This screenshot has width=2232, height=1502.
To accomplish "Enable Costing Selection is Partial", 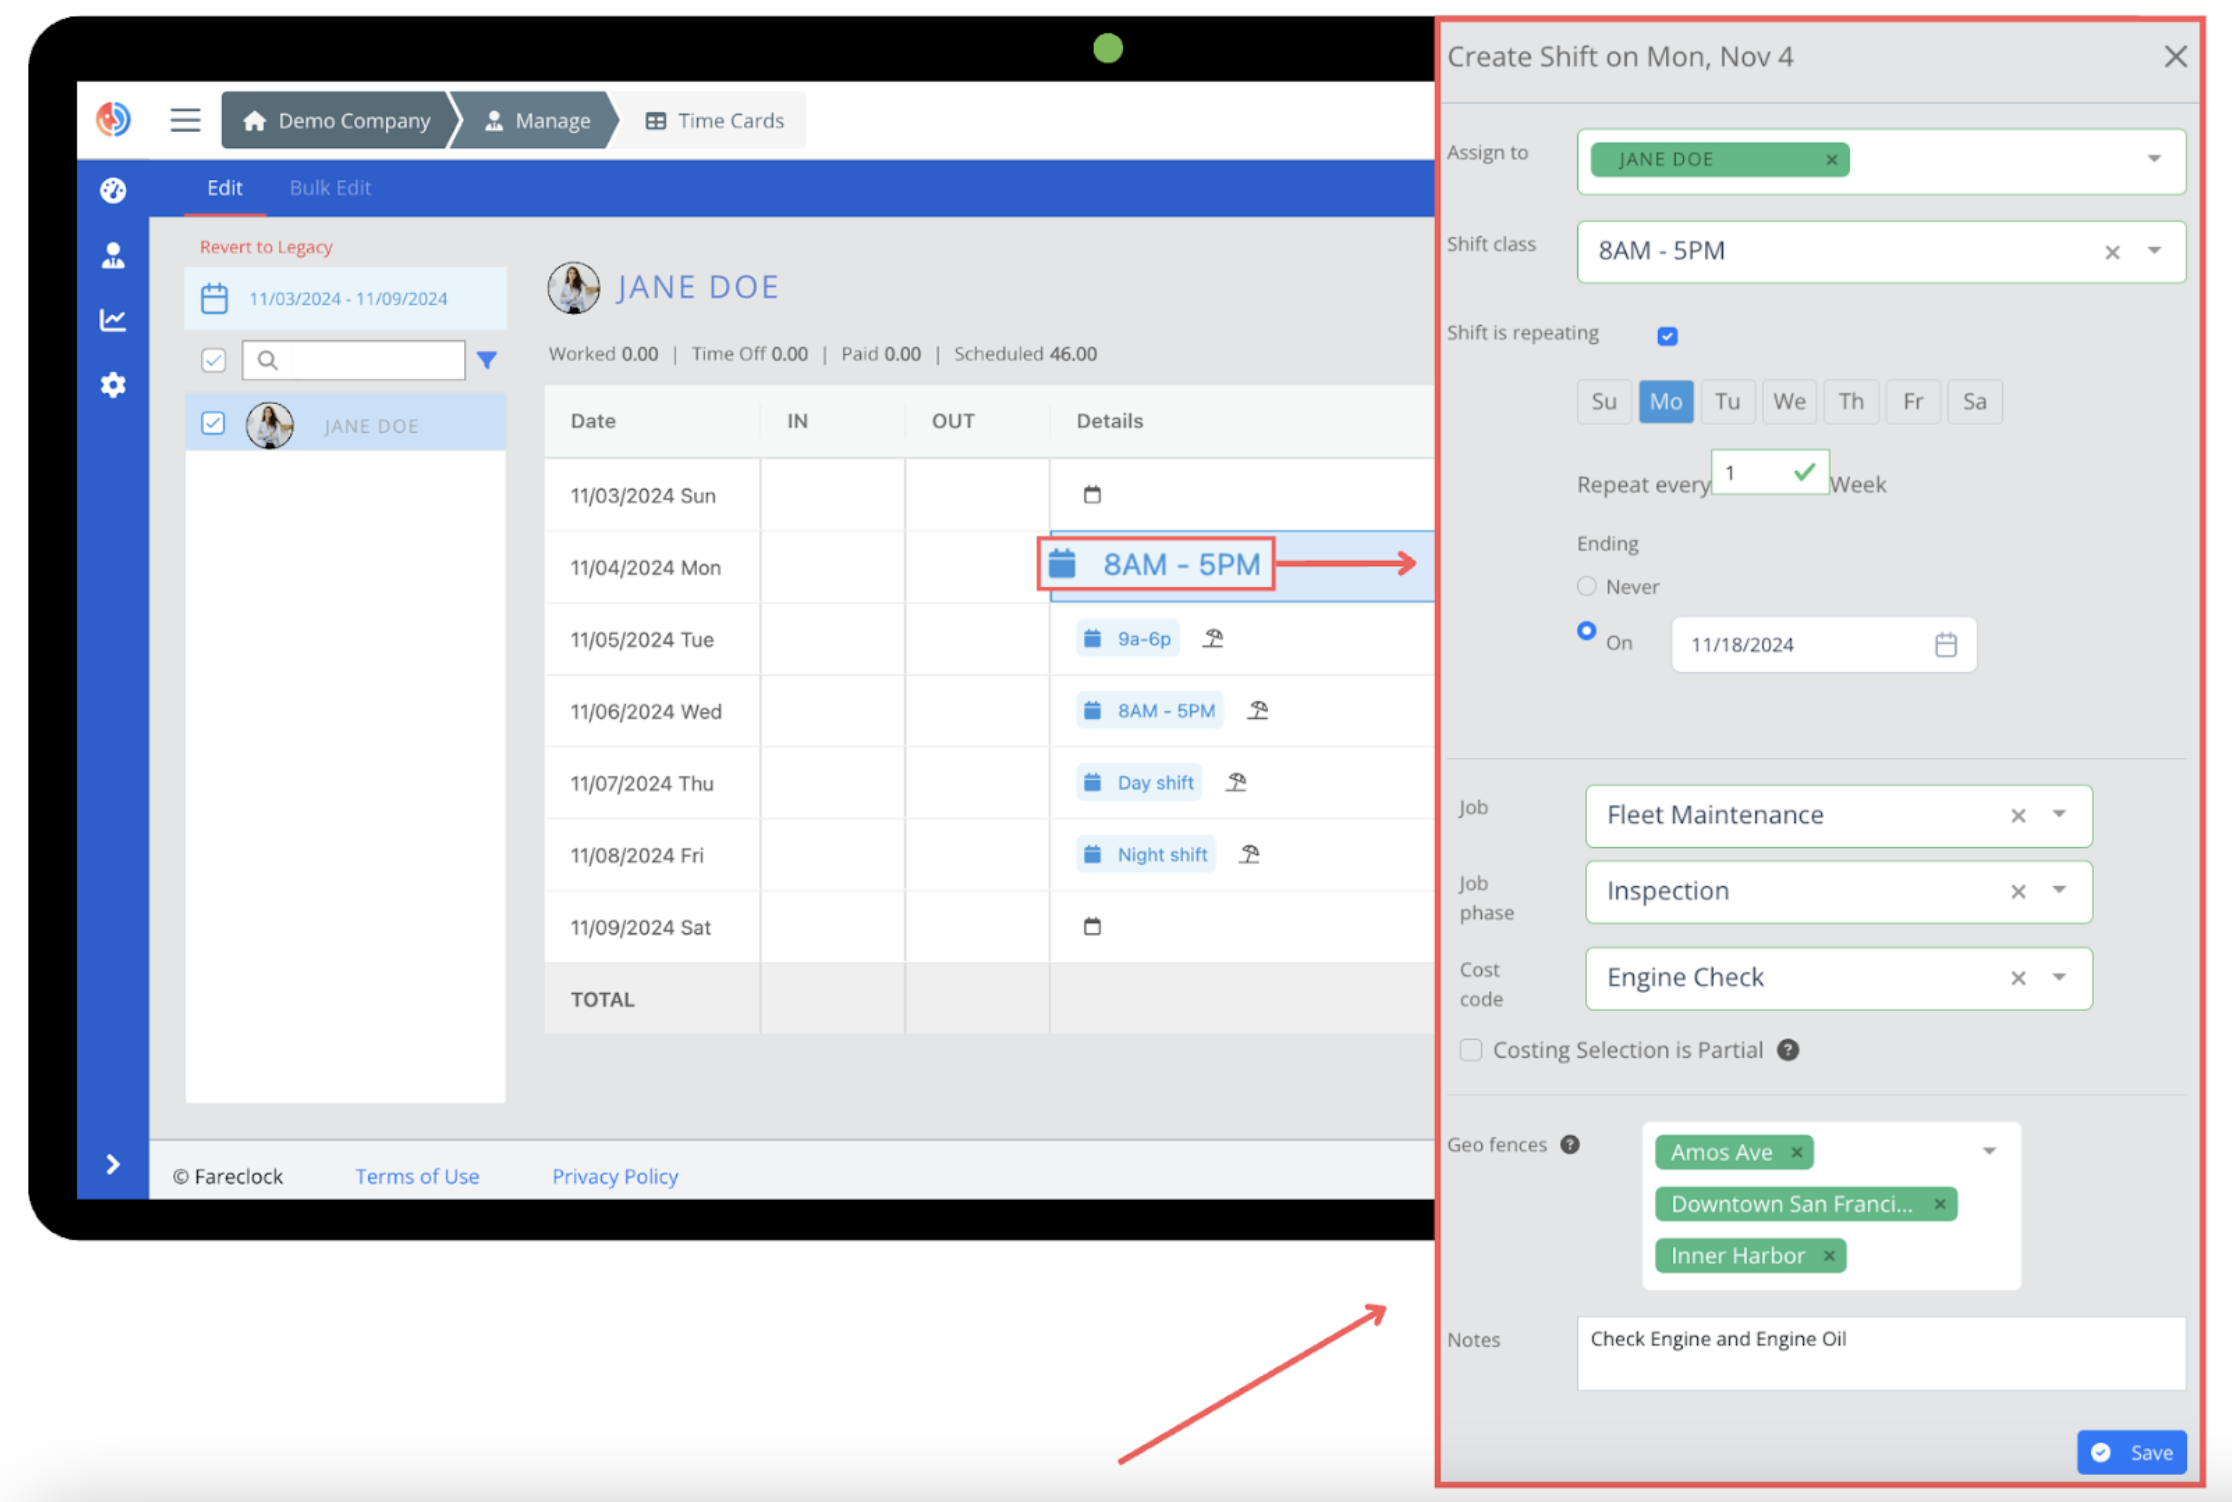I will [x=1470, y=1050].
